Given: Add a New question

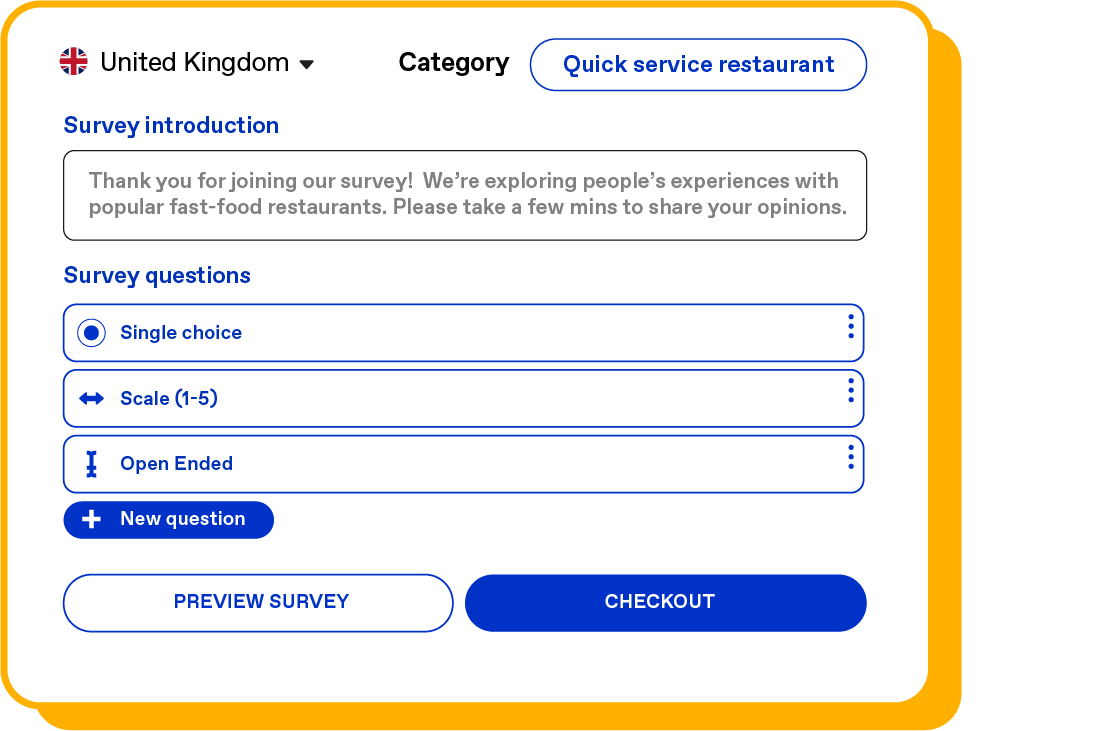Looking at the screenshot, I should click(168, 520).
